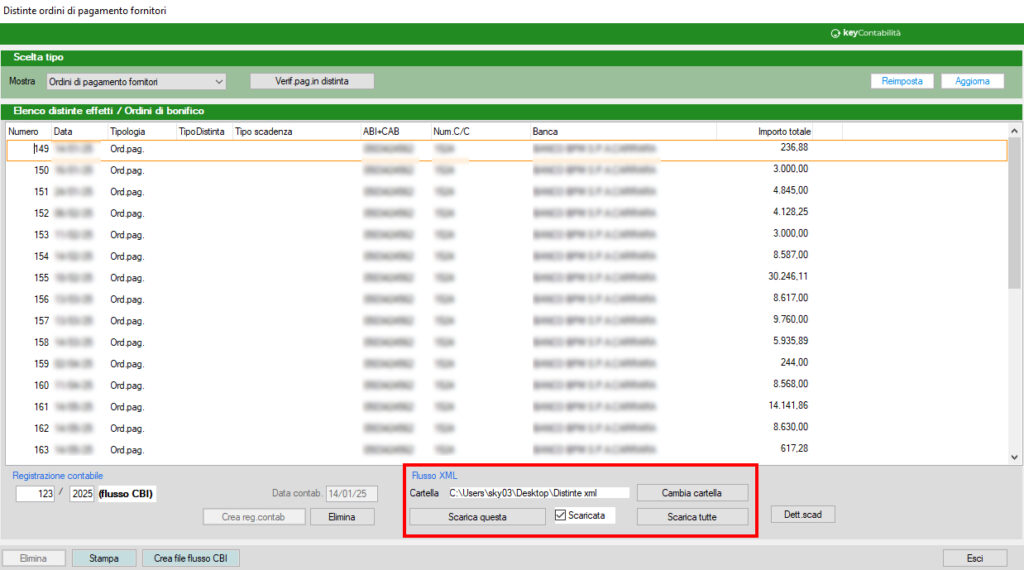Click the Cartella path input field
This screenshot has height=570, width=1024.
click(x=537, y=493)
